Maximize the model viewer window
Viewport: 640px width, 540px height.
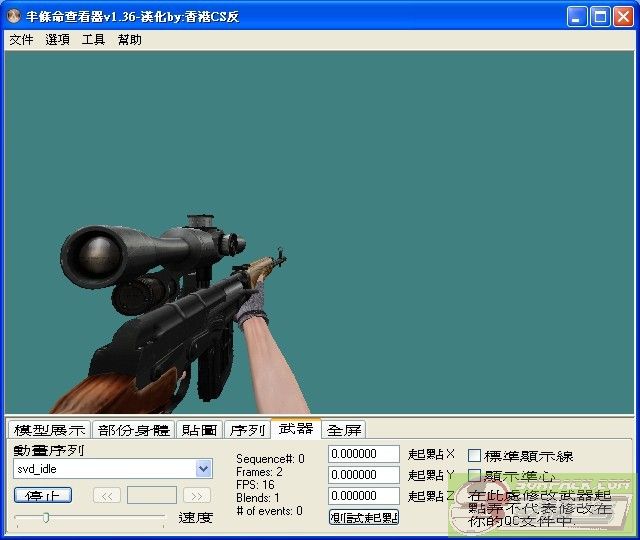point(600,17)
